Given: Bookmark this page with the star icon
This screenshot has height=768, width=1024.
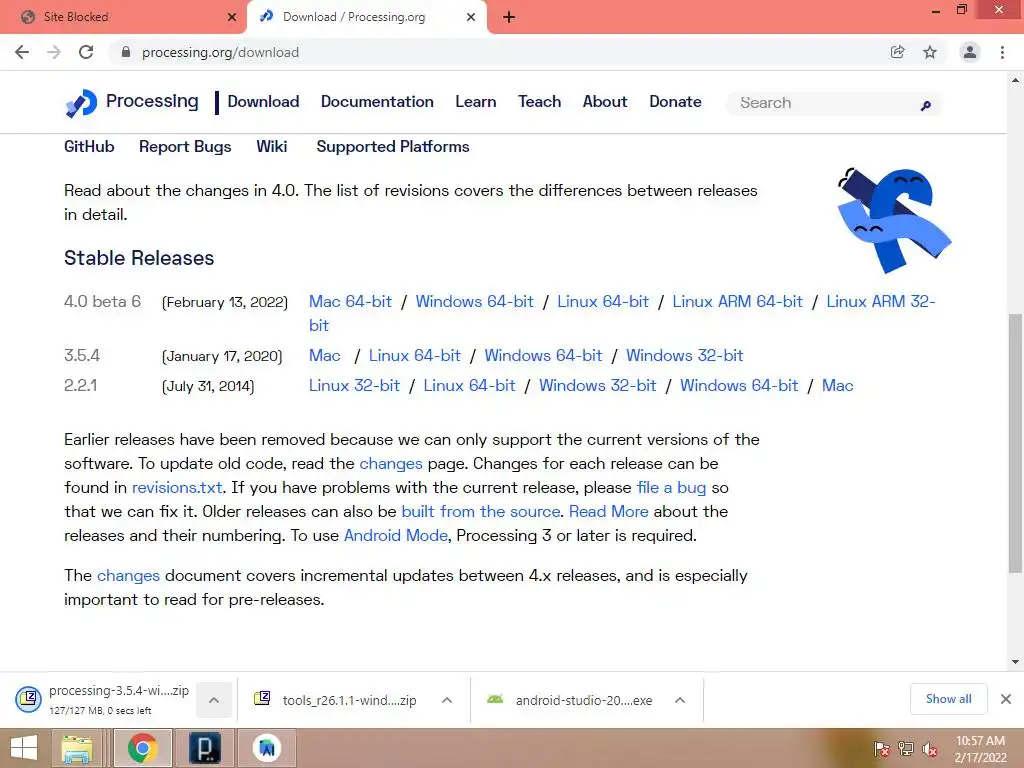Looking at the screenshot, I should [x=930, y=52].
